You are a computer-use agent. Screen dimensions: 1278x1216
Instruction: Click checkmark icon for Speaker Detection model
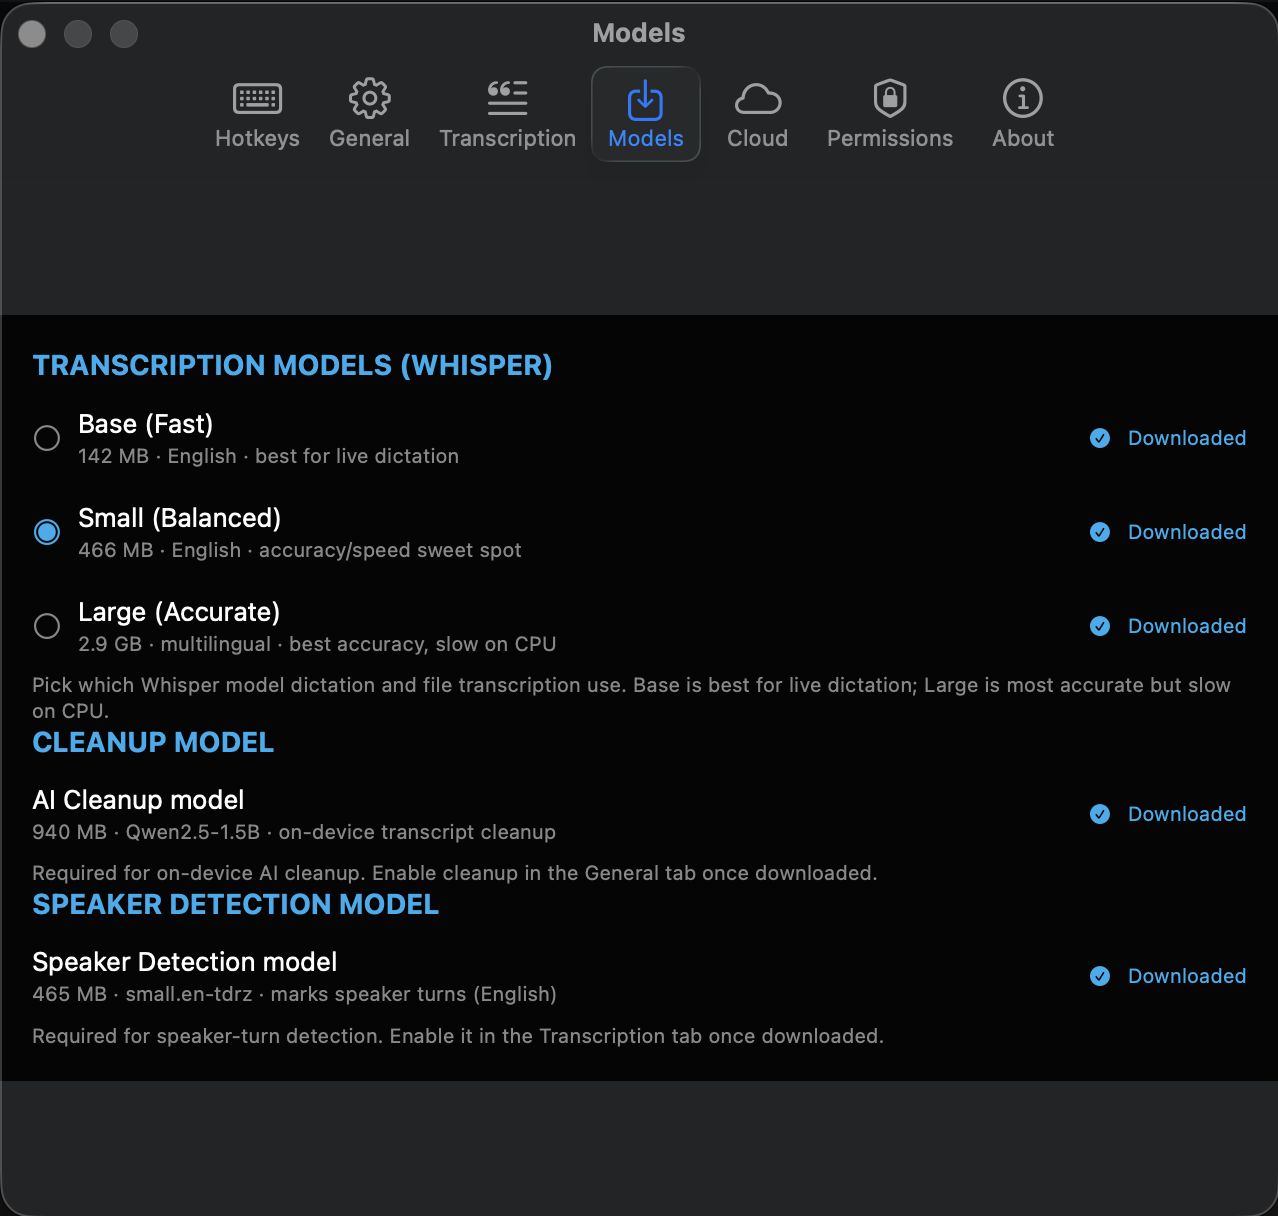tap(1100, 976)
